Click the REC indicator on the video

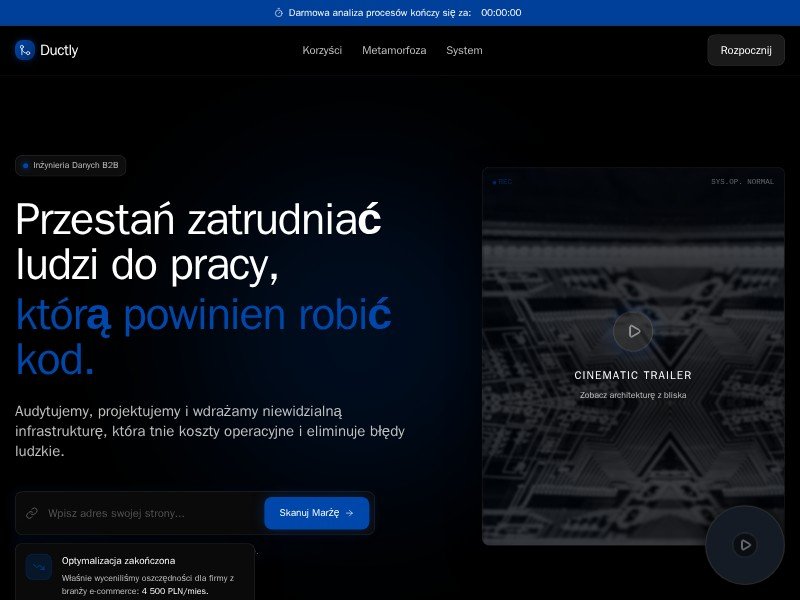(x=502, y=182)
